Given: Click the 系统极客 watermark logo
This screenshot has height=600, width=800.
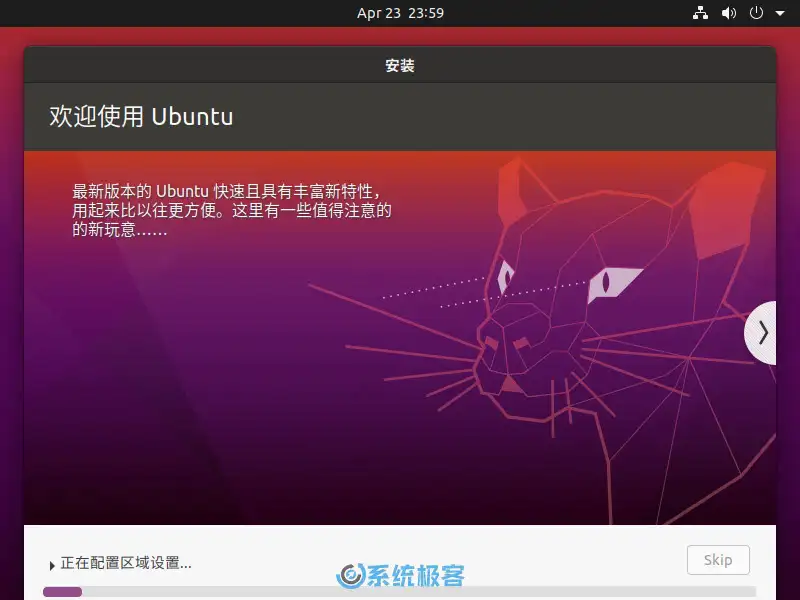Looking at the screenshot, I should pos(399,573).
